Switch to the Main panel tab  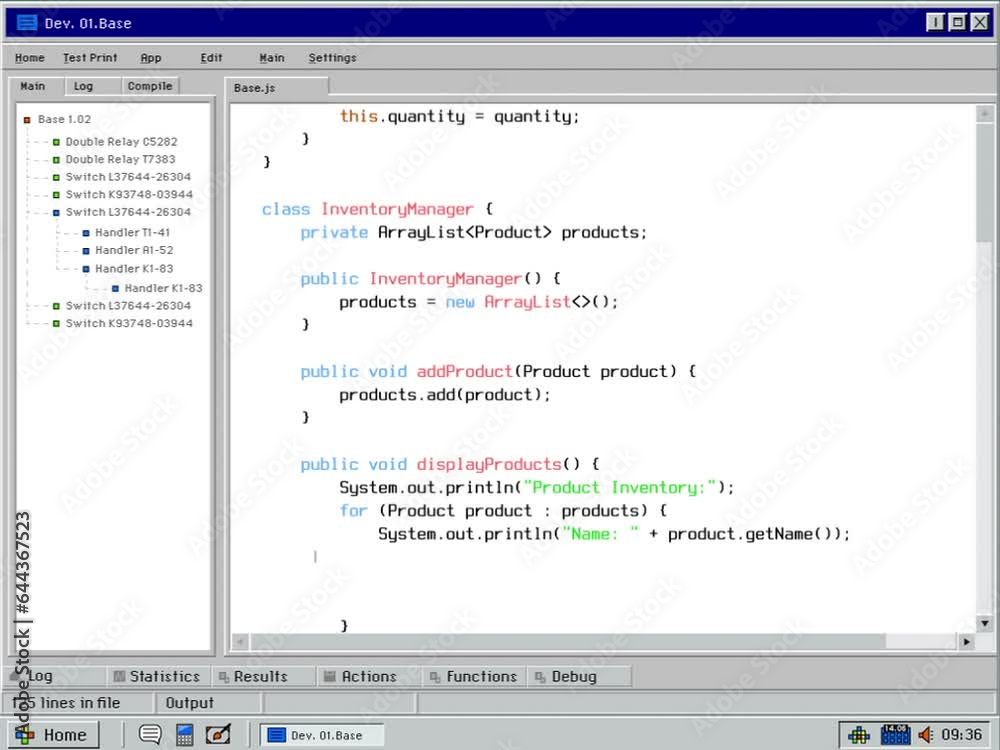(33, 86)
